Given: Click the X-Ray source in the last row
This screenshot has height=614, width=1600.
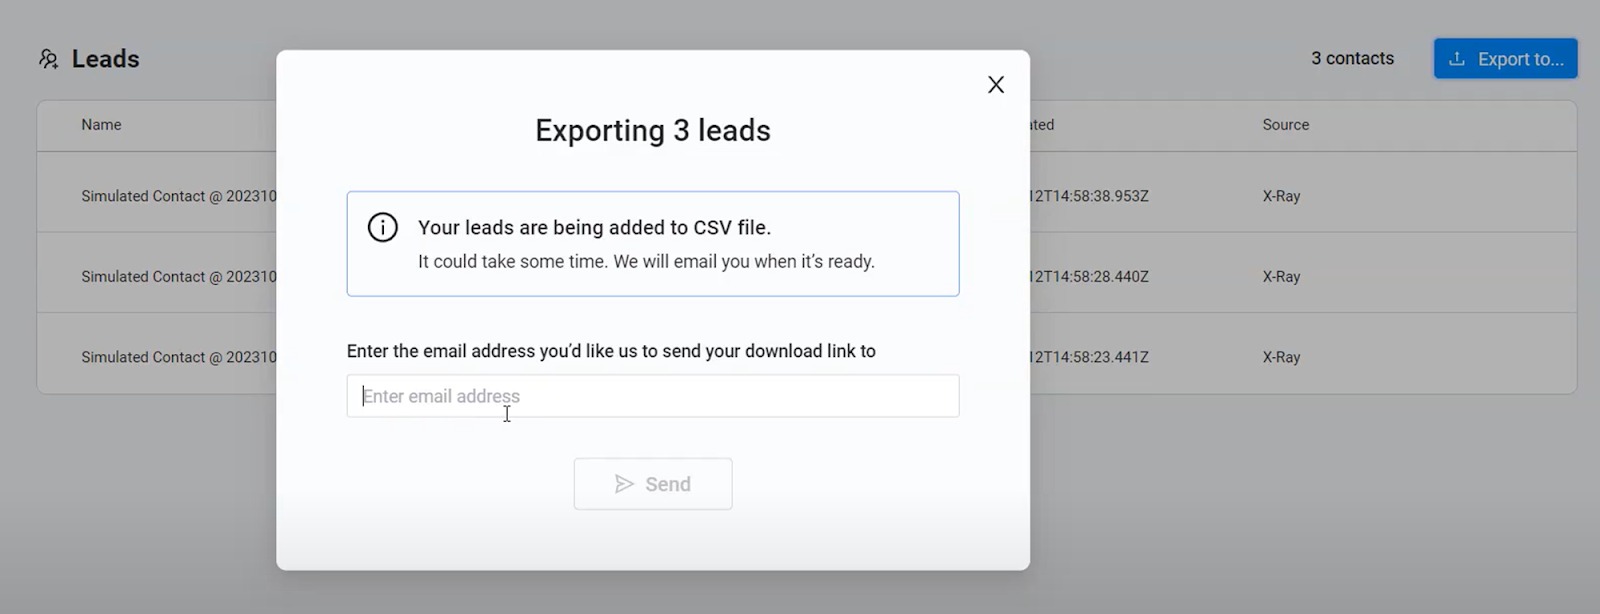Looking at the screenshot, I should pos(1281,357).
